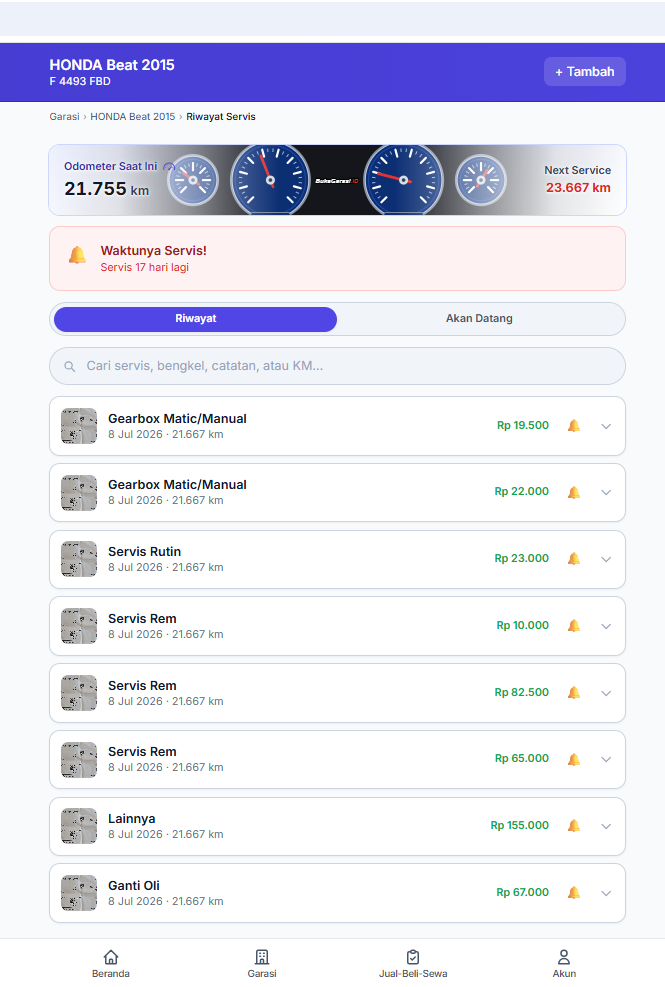
Task: Toggle reminder bell on Lainnya row
Action: 574,826
